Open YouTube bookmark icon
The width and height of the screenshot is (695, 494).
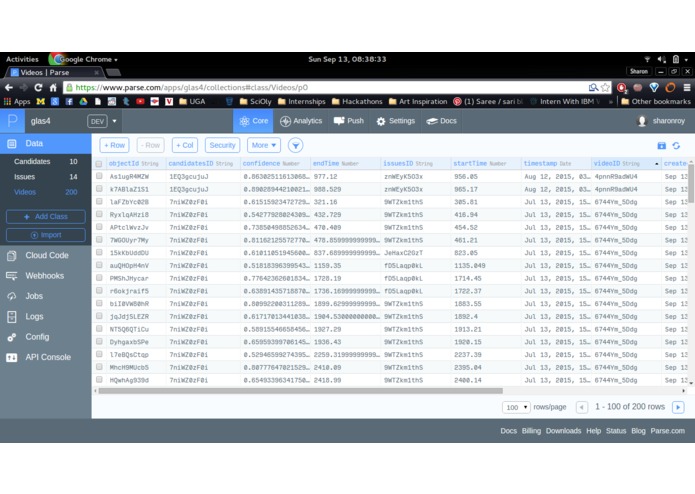(x=140, y=101)
